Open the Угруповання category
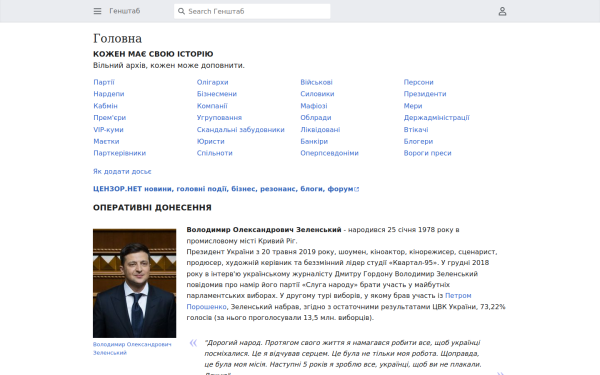The height and width of the screenshot is (375, 600). click(219, 117)
